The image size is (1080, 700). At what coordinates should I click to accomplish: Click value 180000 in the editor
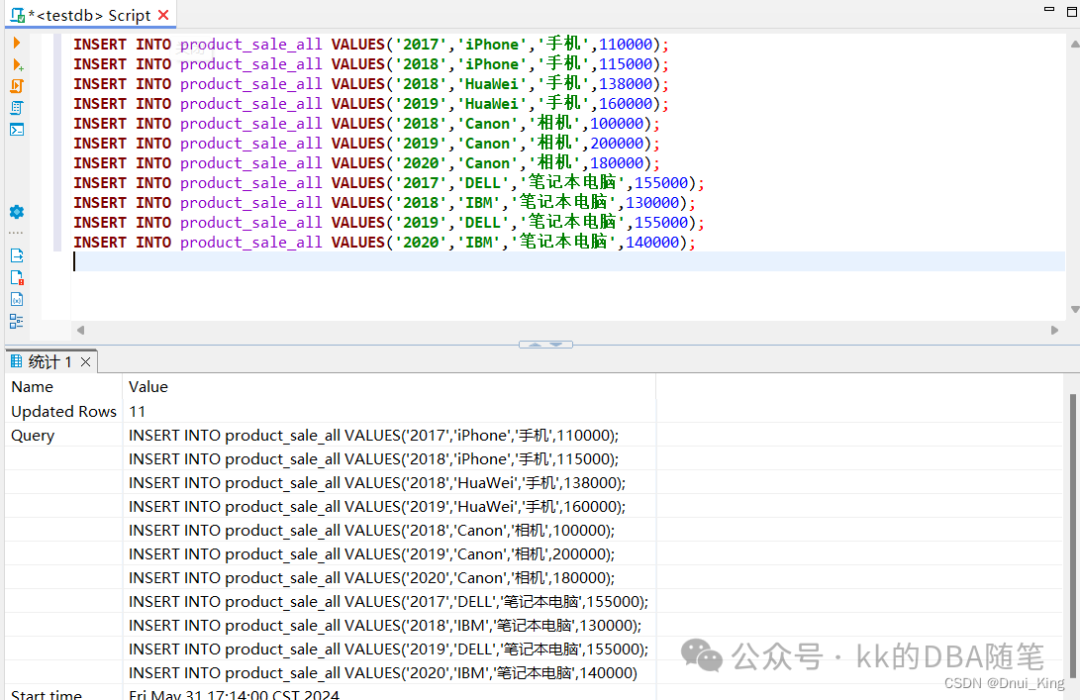pos(616,163)
